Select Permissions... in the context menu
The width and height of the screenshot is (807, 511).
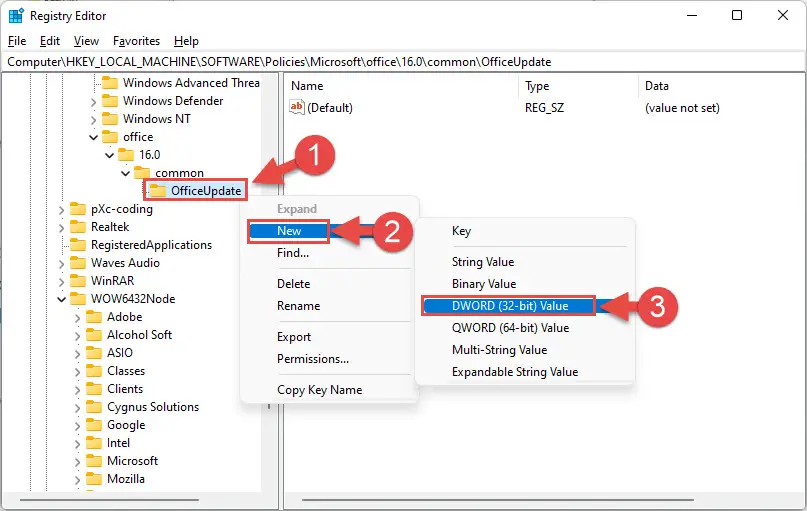coord(312,359)
